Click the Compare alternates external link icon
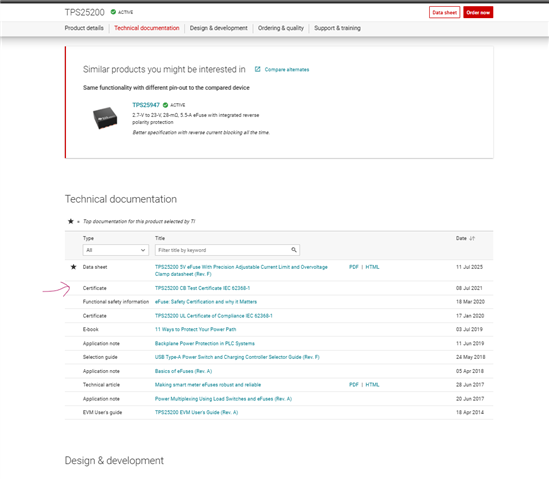 pyautogui.click(x=257, y=69)
